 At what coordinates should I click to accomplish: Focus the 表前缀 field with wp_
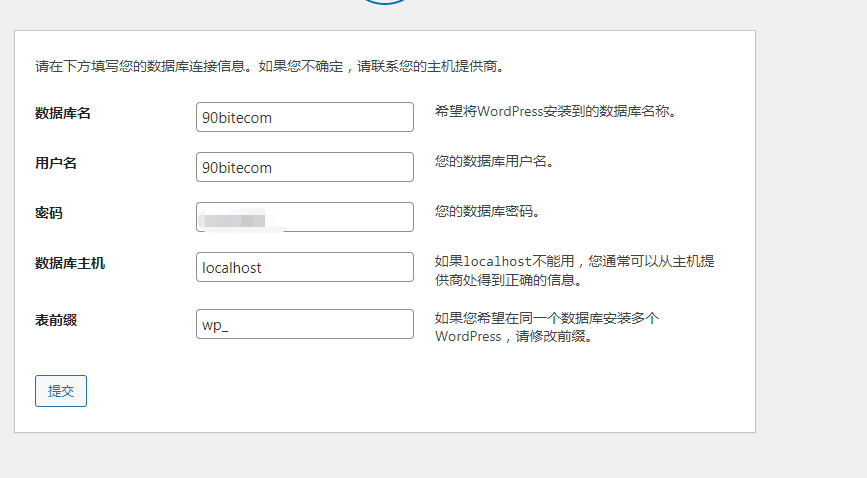305,324
